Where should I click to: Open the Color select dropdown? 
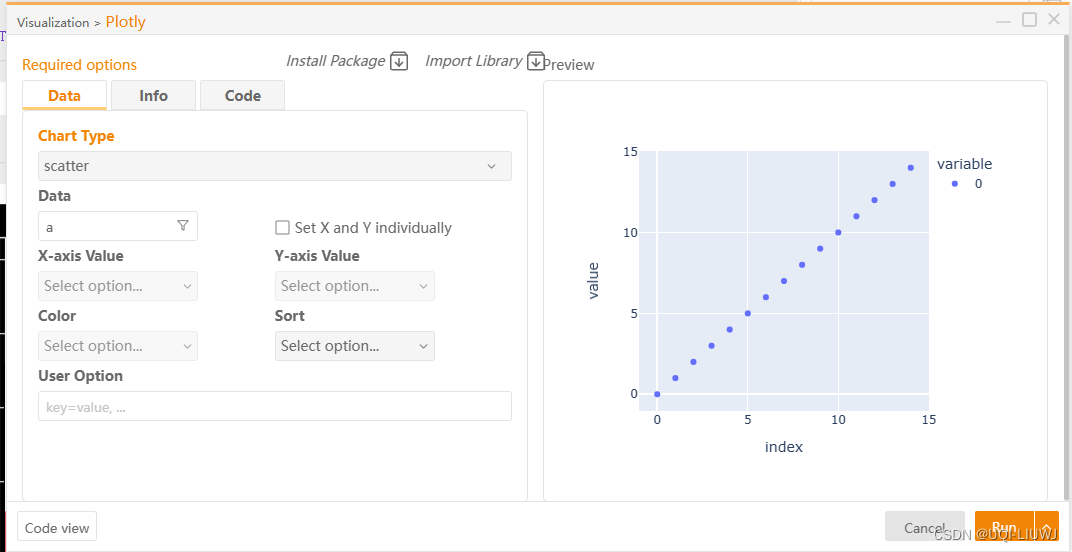(118, 346)
